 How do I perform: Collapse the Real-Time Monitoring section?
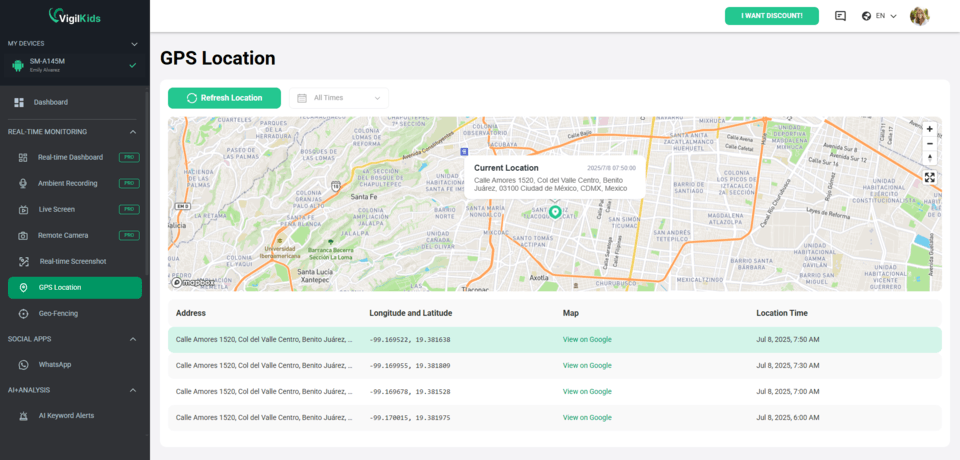pyautogui.click(x=133, y=132)
